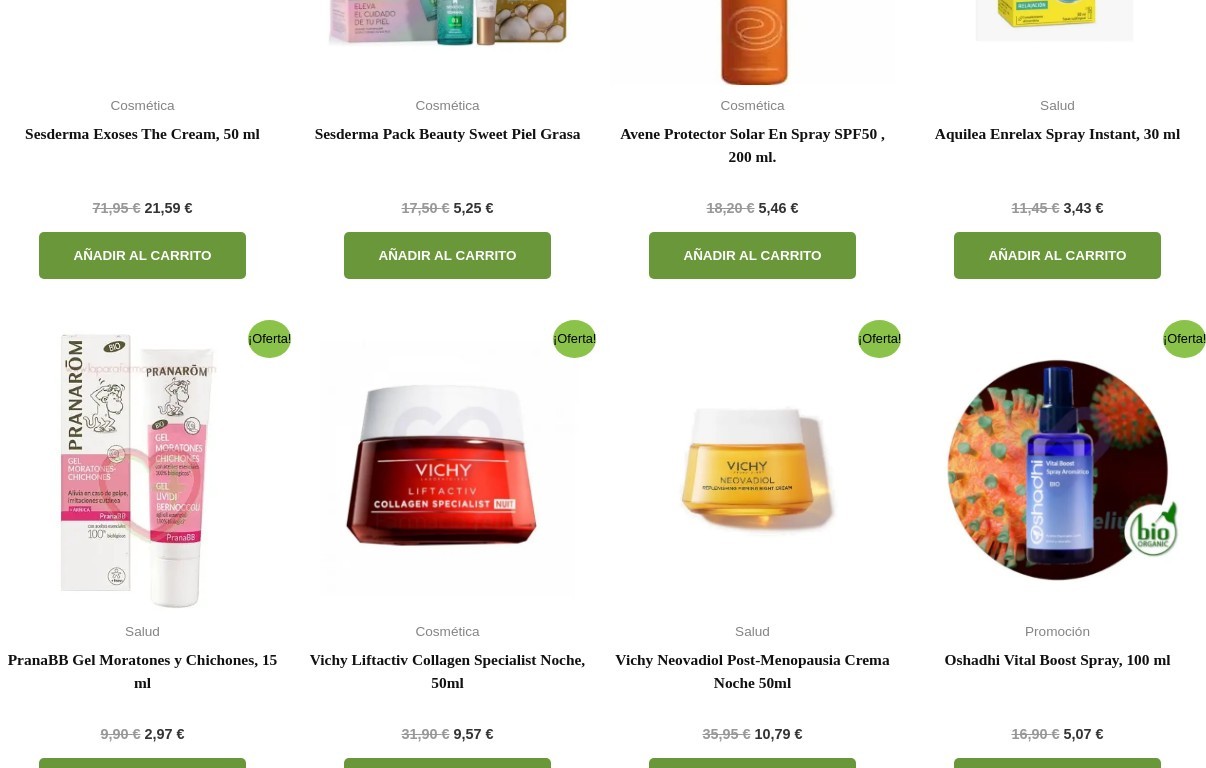
Task: Open Vichy Neovadiol Post-Menopausia Crema Noche link
Action: click(752, 671)
